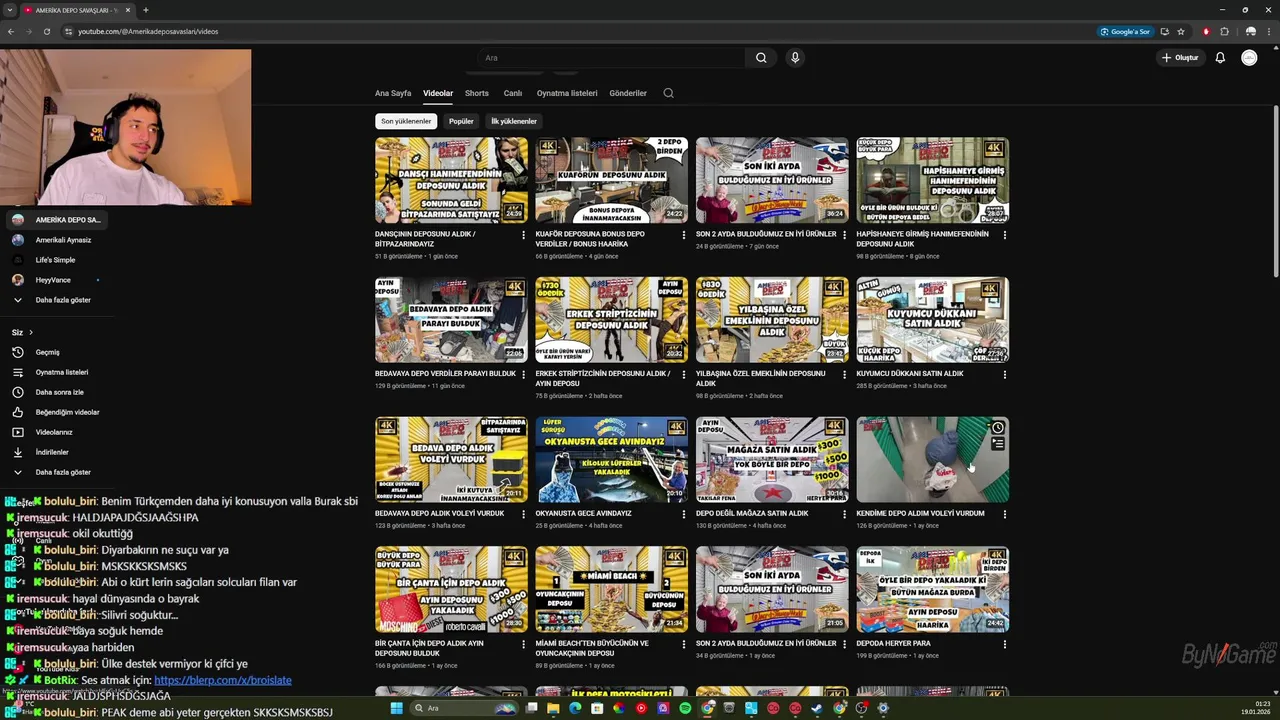Image resolution: width=1280 pixels, height=720 pixels.
Task: Go back to the previous page
Action: tap(11, 31)
